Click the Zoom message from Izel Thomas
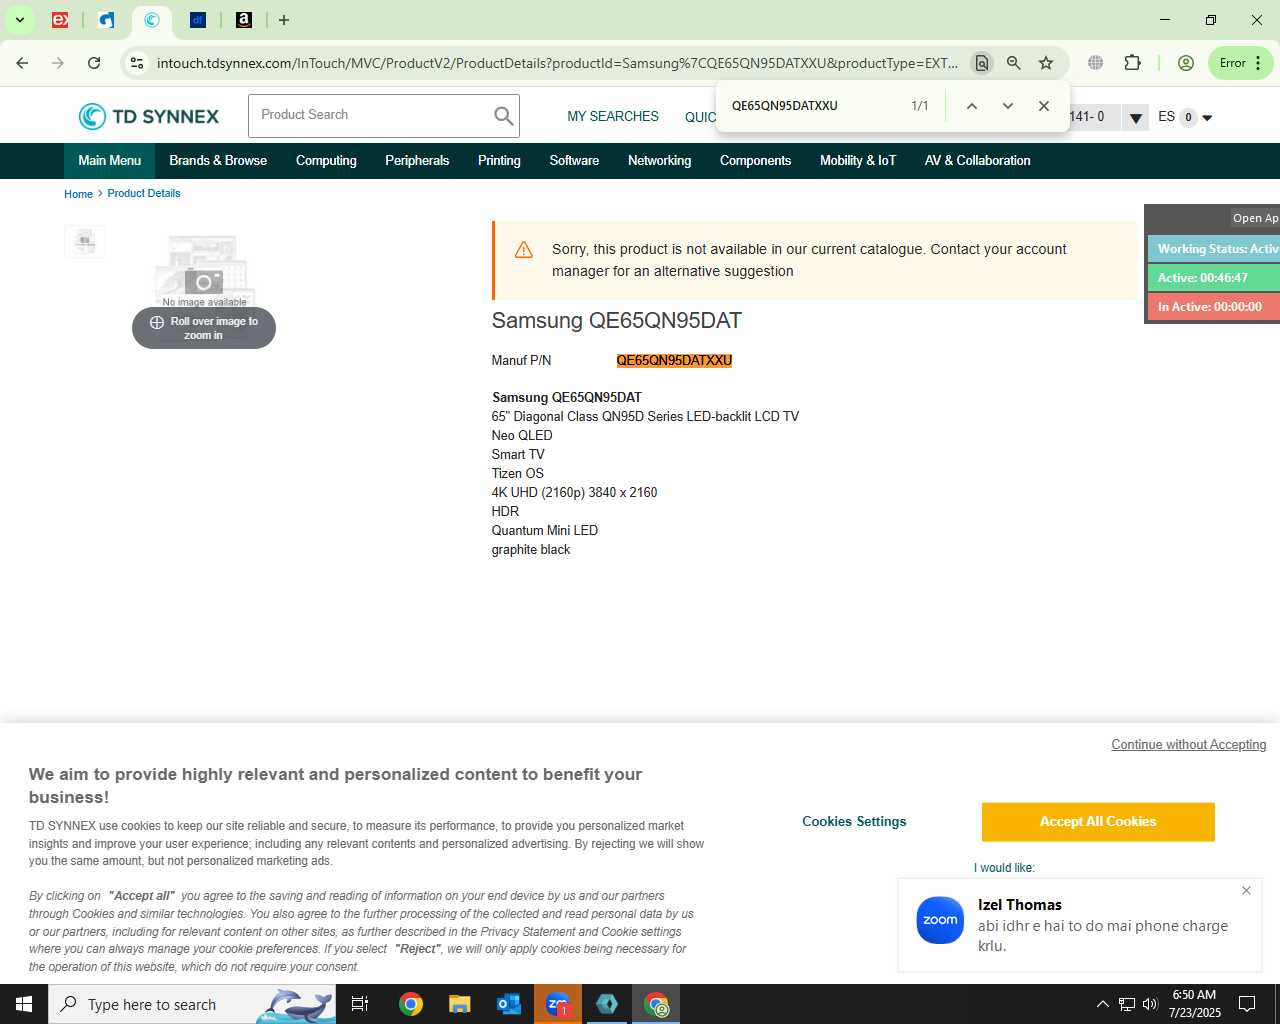The height and width of the screenshot is (1024, 1280). (x=1080, y=925)
